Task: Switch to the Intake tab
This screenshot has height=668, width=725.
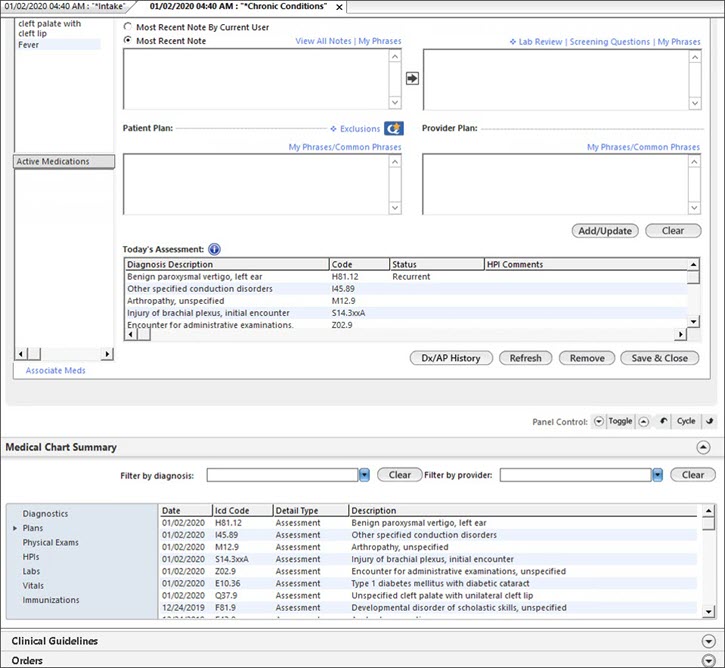Action: pos(65,6)
